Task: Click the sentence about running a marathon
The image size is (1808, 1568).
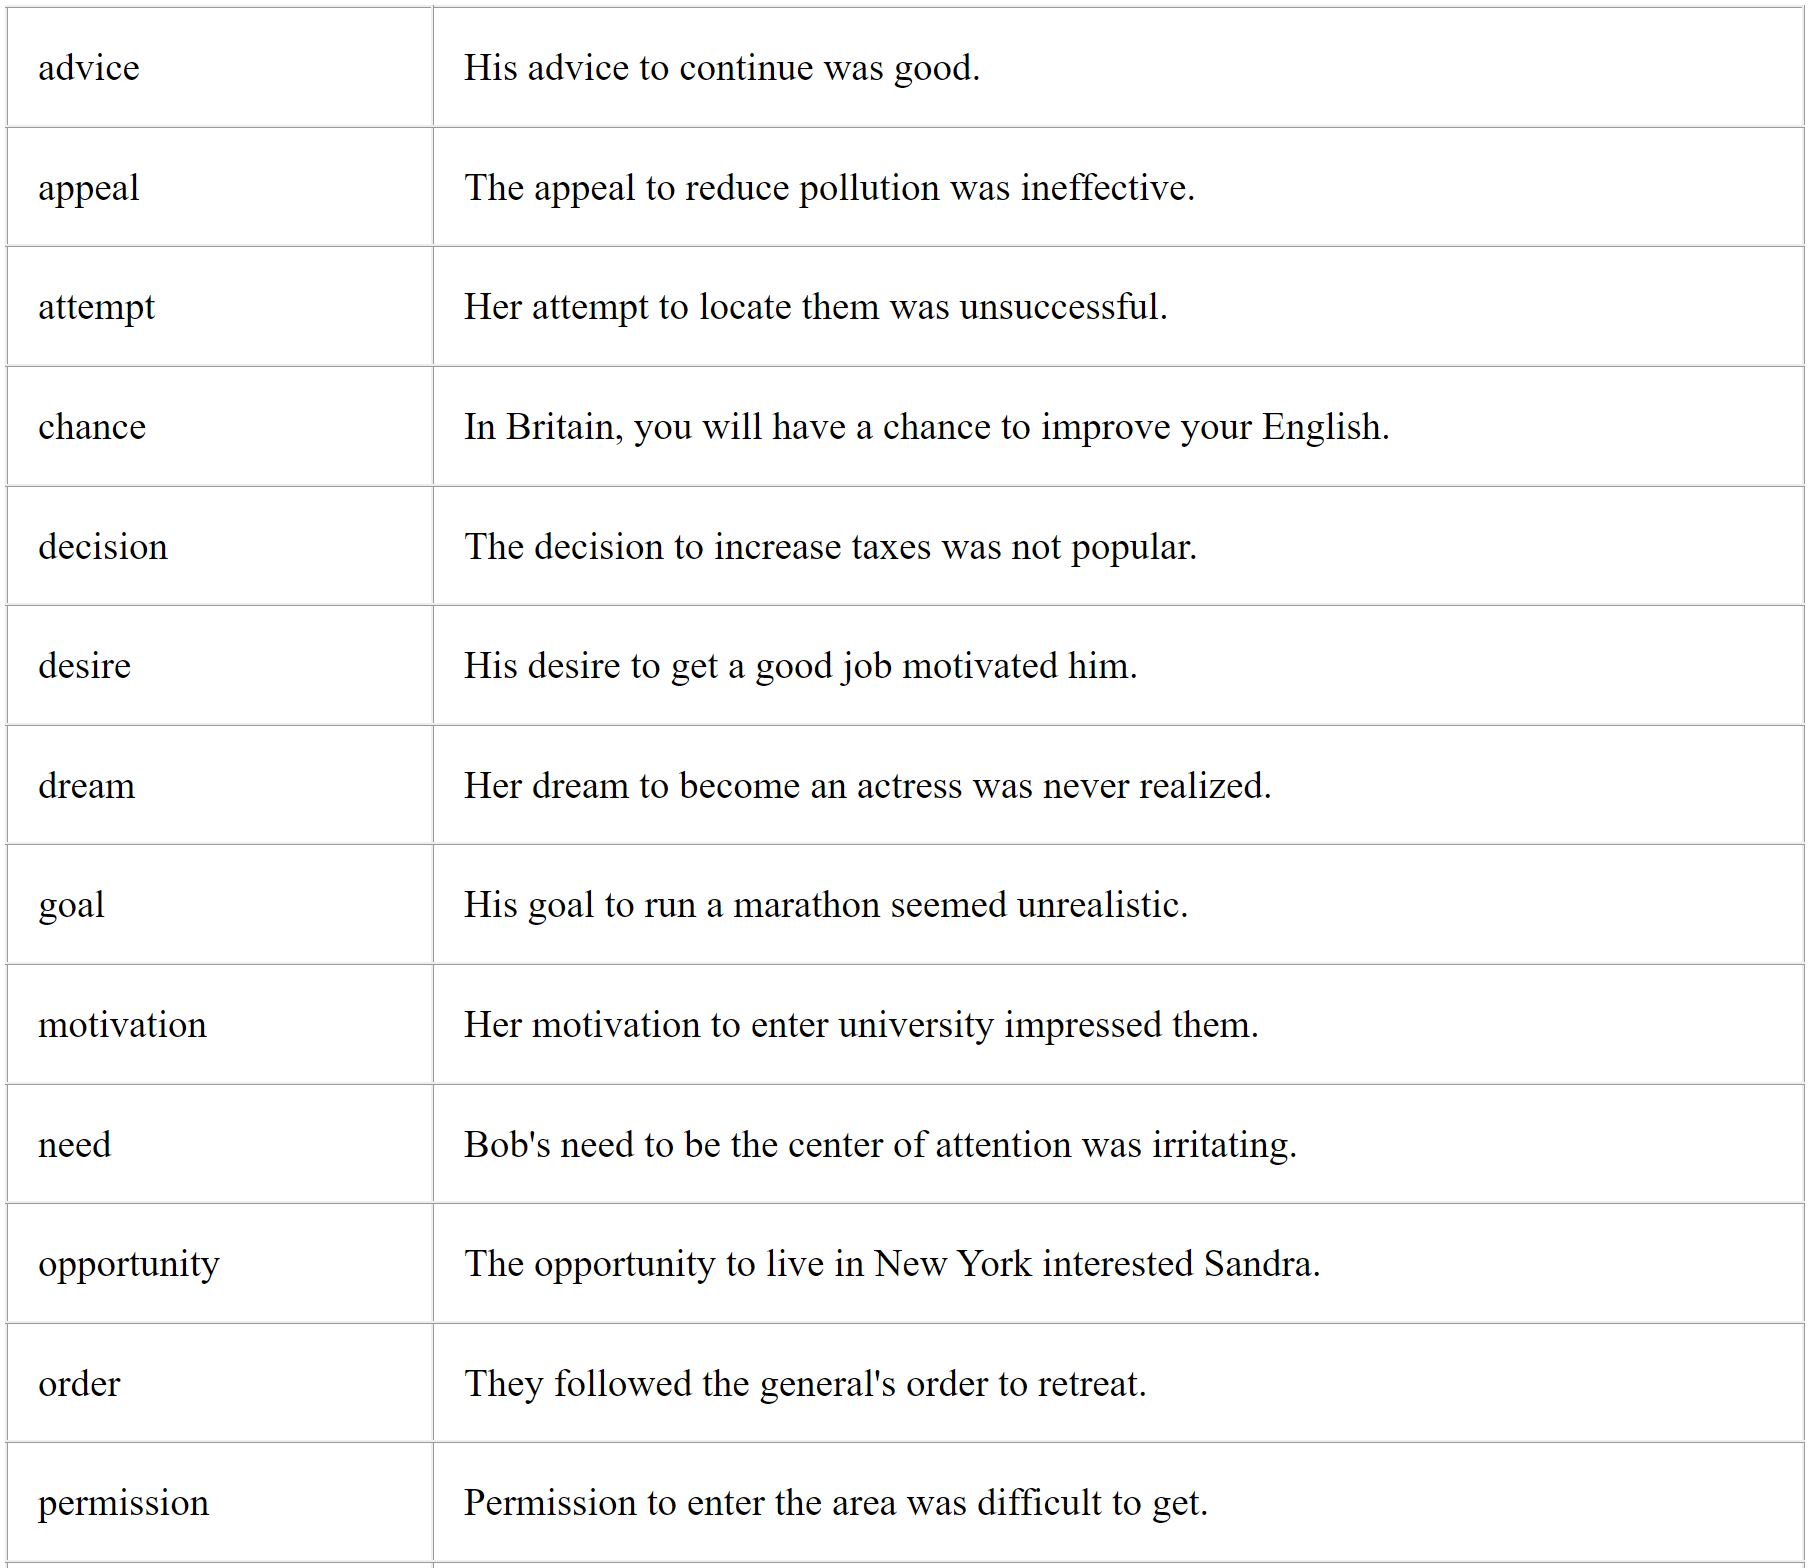Action: pyautogui.click(x=825, y=905)
